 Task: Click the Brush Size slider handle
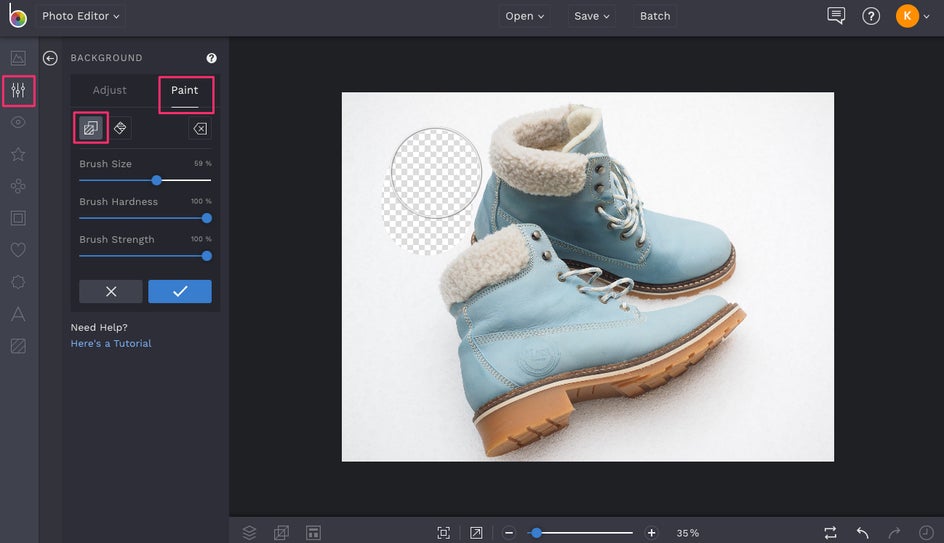(157, 180)
